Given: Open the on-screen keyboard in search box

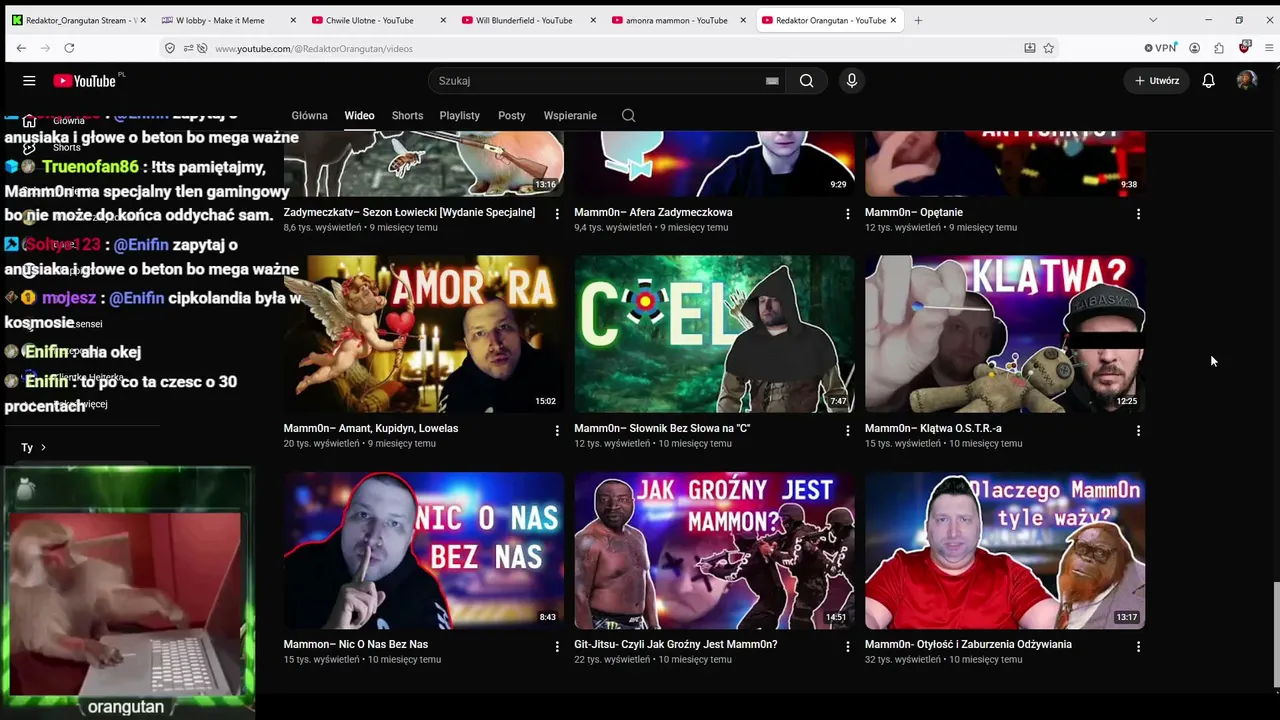Looking at the screenshot, I should [772, 81].
